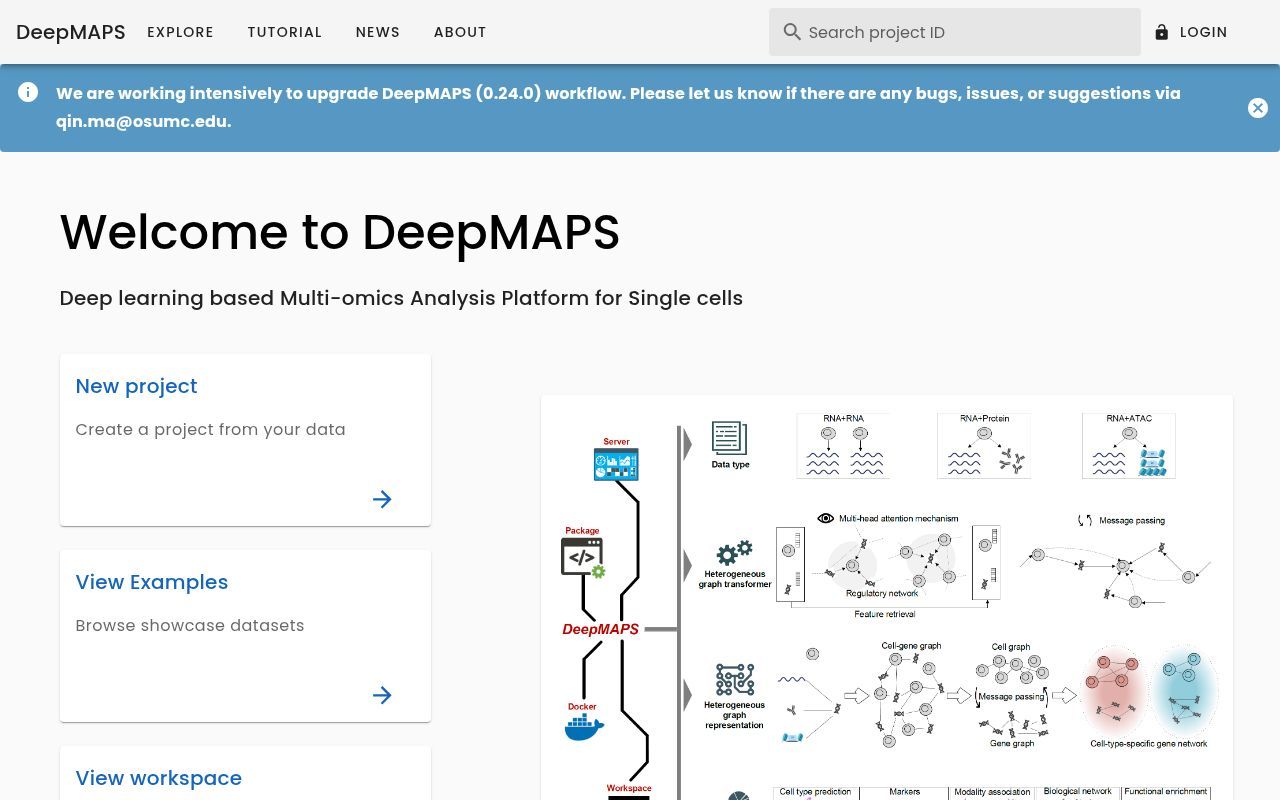
Task: Click the Heterogeneous graph transformer gears icon
Action: (x=734, y=553)
